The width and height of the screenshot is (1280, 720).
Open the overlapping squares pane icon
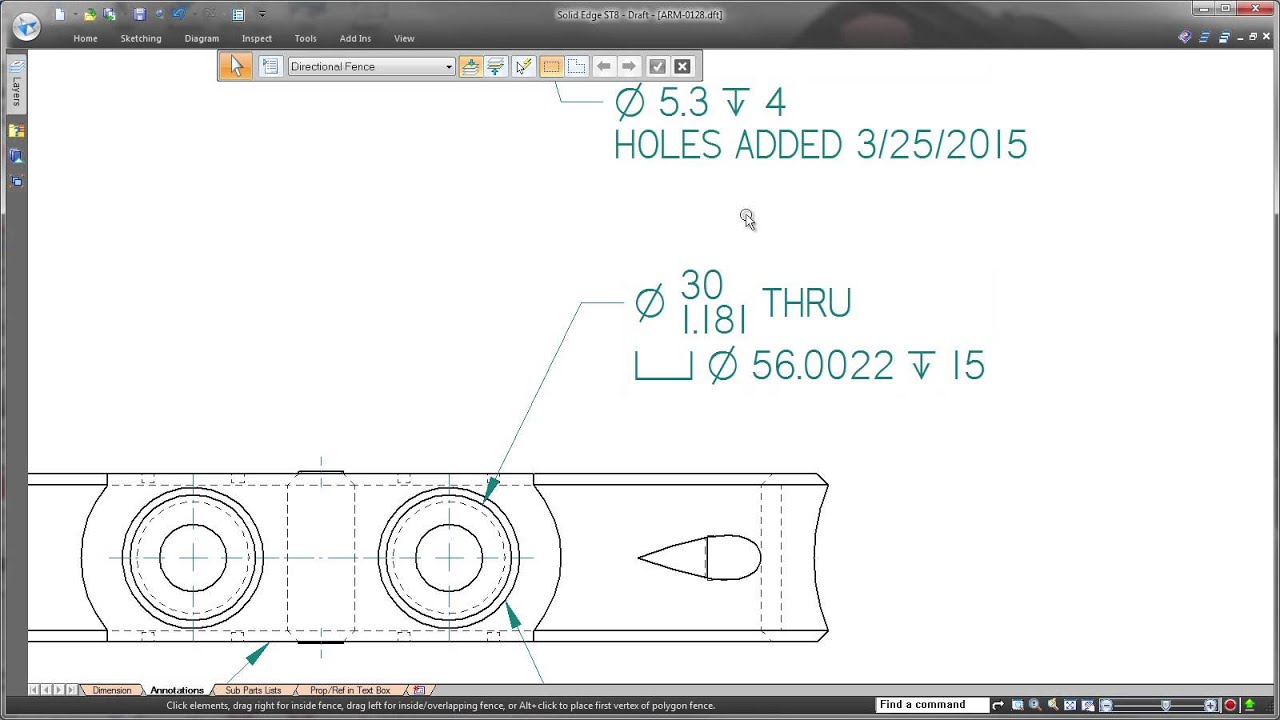(16, 181)
